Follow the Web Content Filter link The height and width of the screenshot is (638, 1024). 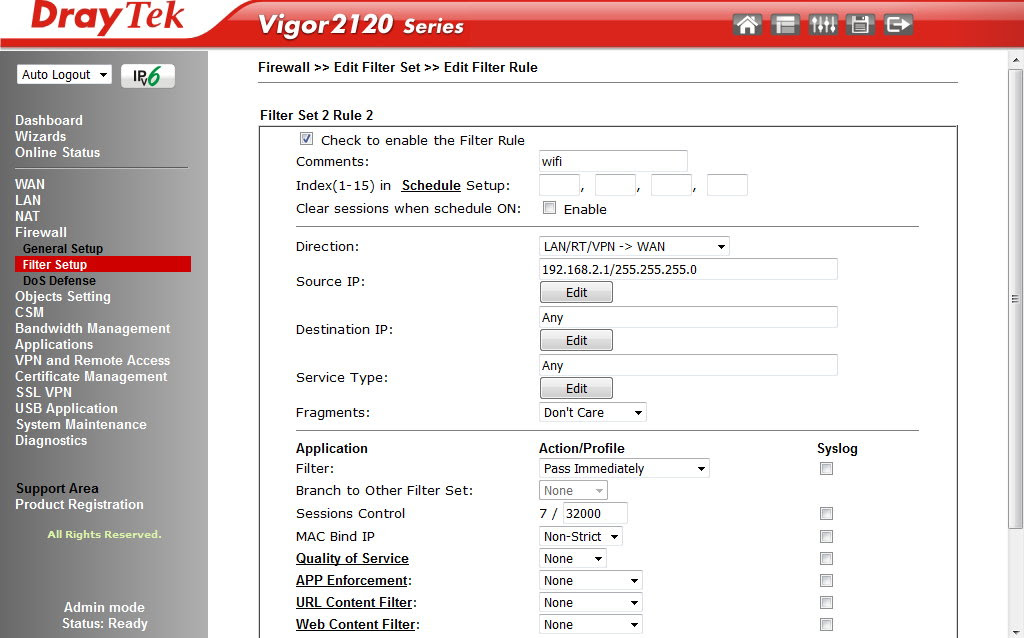tap(356, 624)
